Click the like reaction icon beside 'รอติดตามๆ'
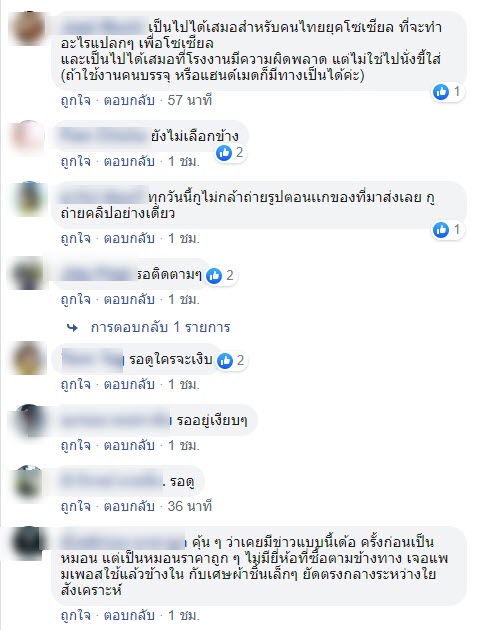The height and width of the screenshot is (630, 482). pyautogui.click(x=214, y=276)
